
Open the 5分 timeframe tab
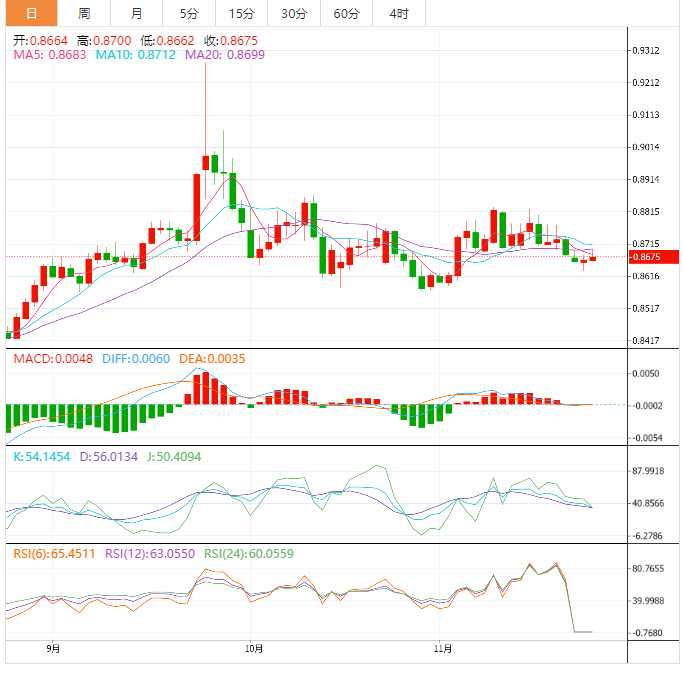(x=189, y=13)
